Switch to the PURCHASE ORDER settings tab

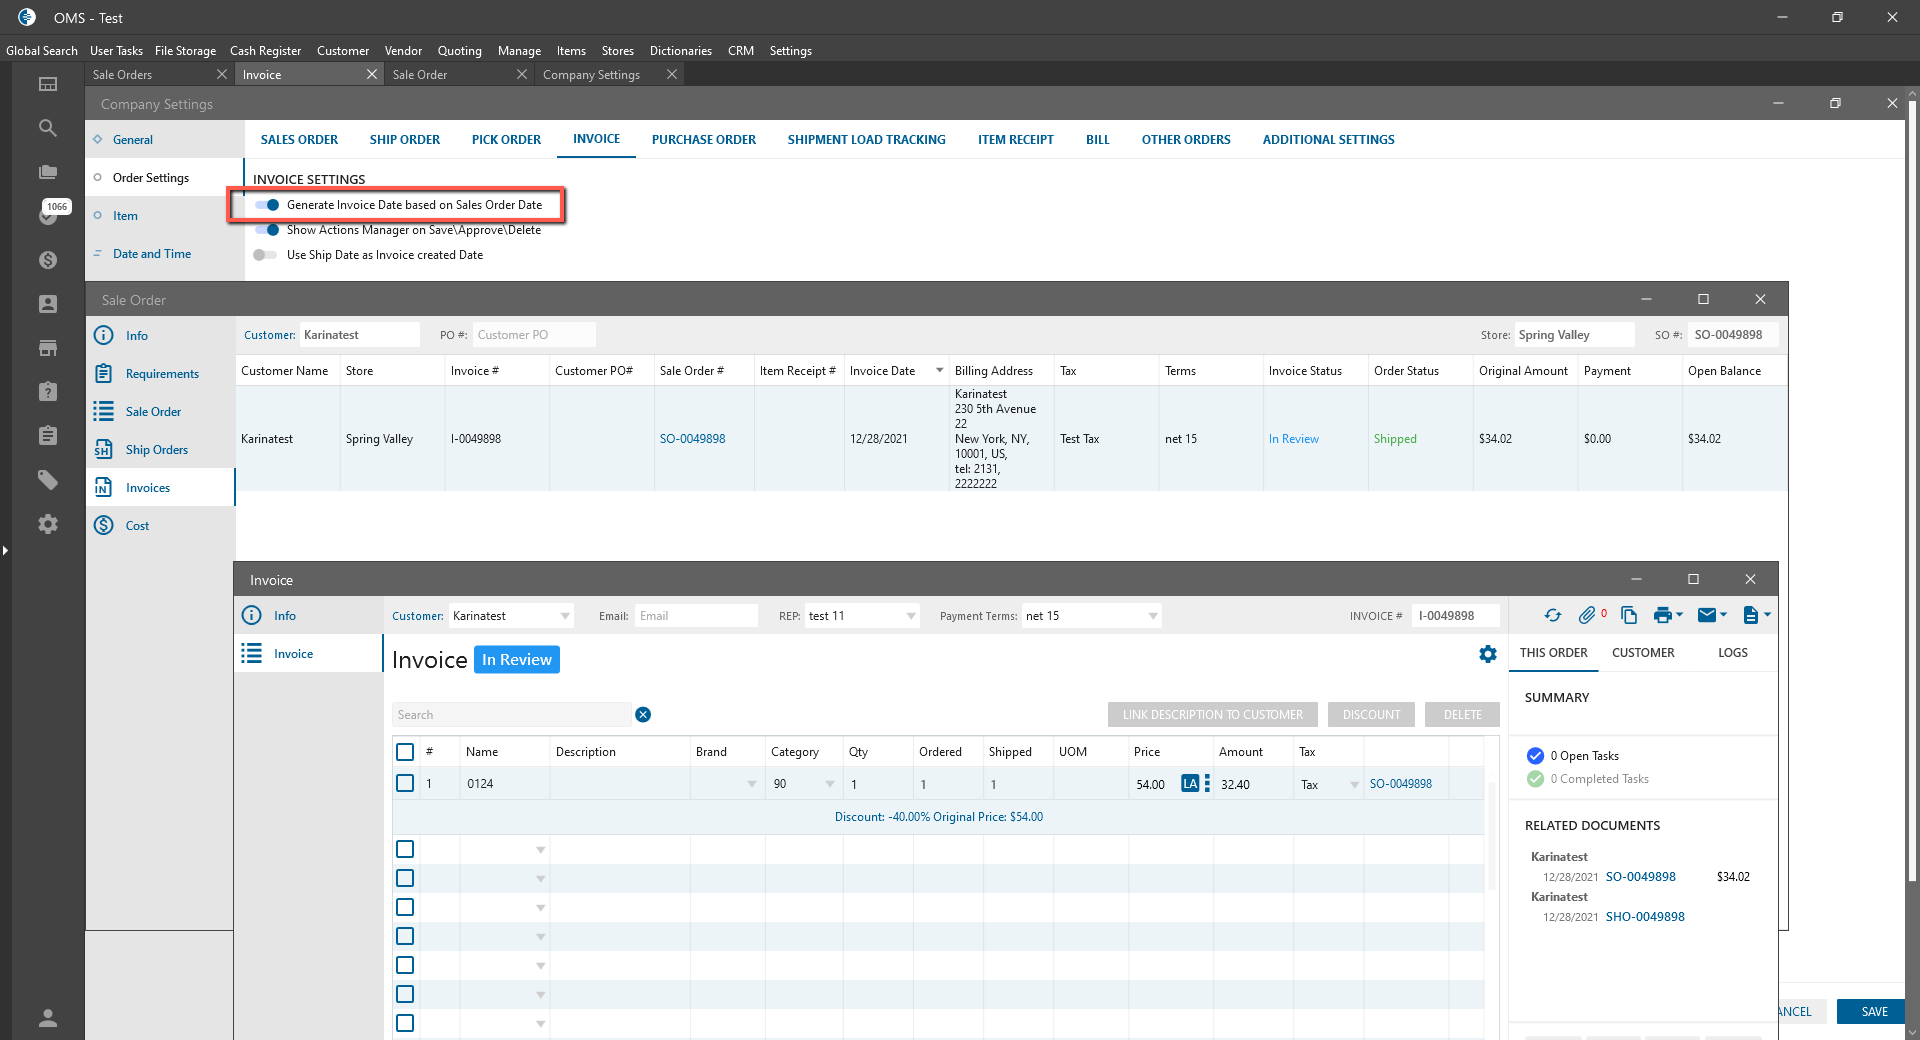pos(703,140)
